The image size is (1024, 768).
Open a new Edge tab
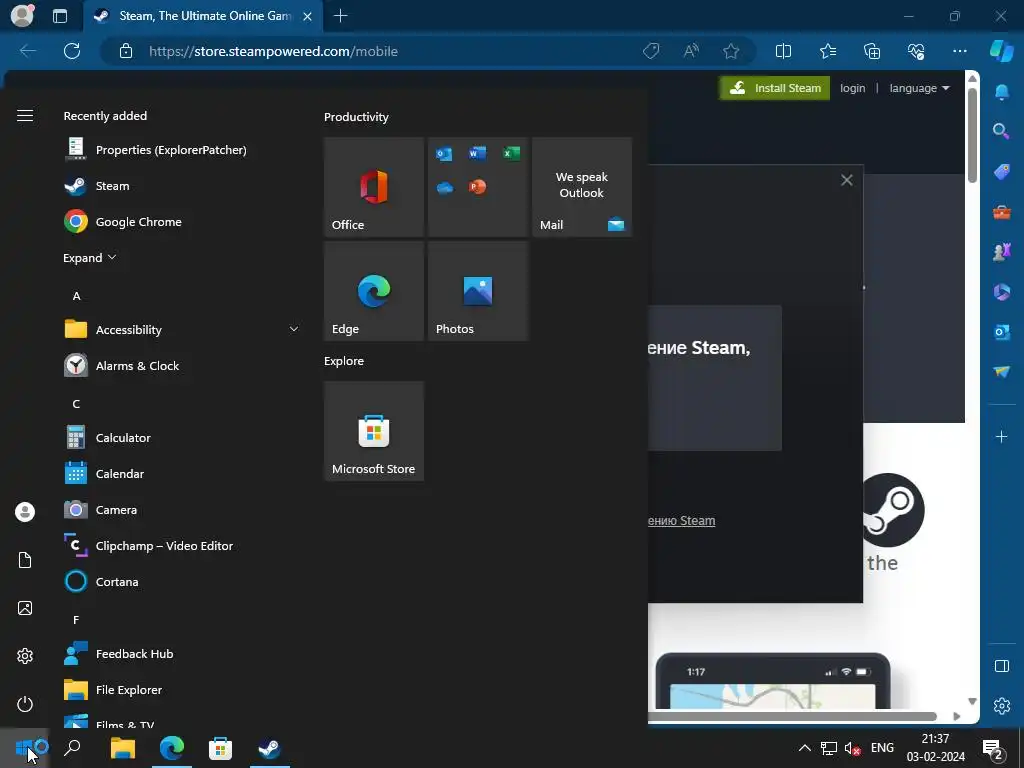coord(340,16)
